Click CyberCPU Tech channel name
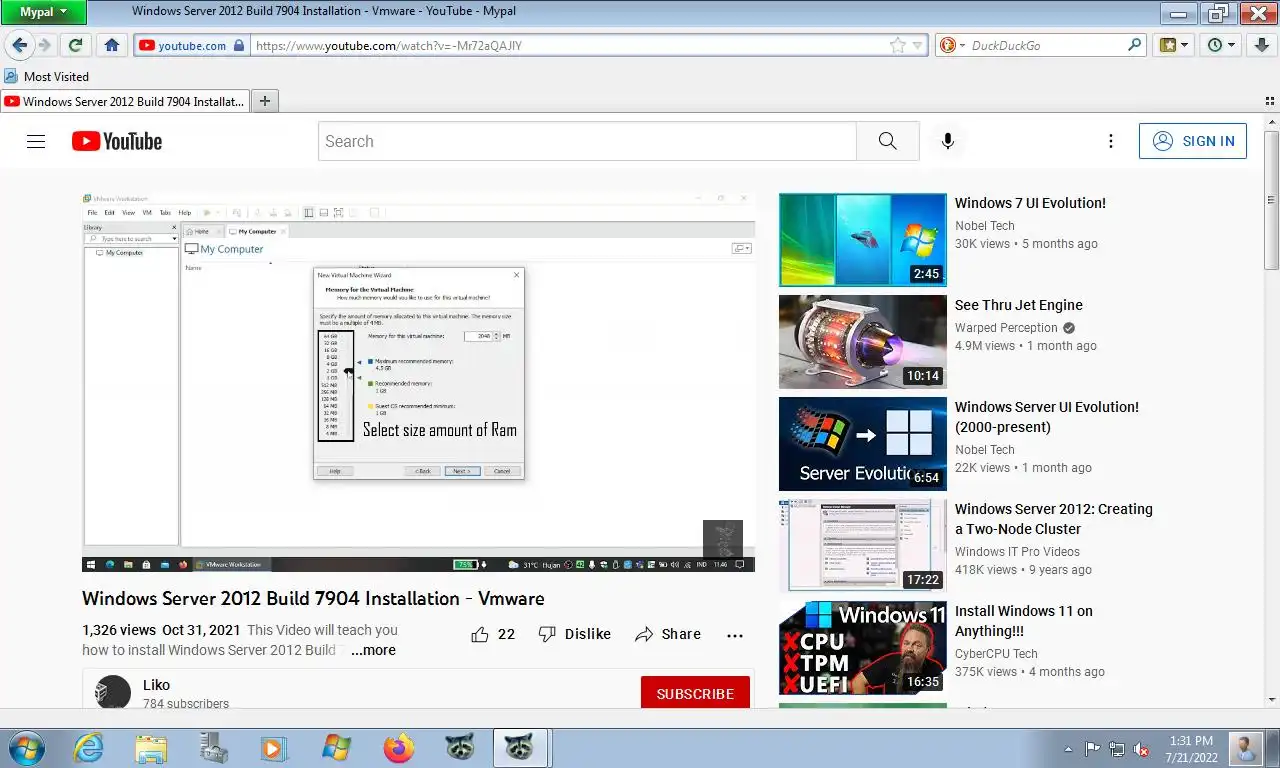The height and width of the screenshot is (768, 1280). 996,654
